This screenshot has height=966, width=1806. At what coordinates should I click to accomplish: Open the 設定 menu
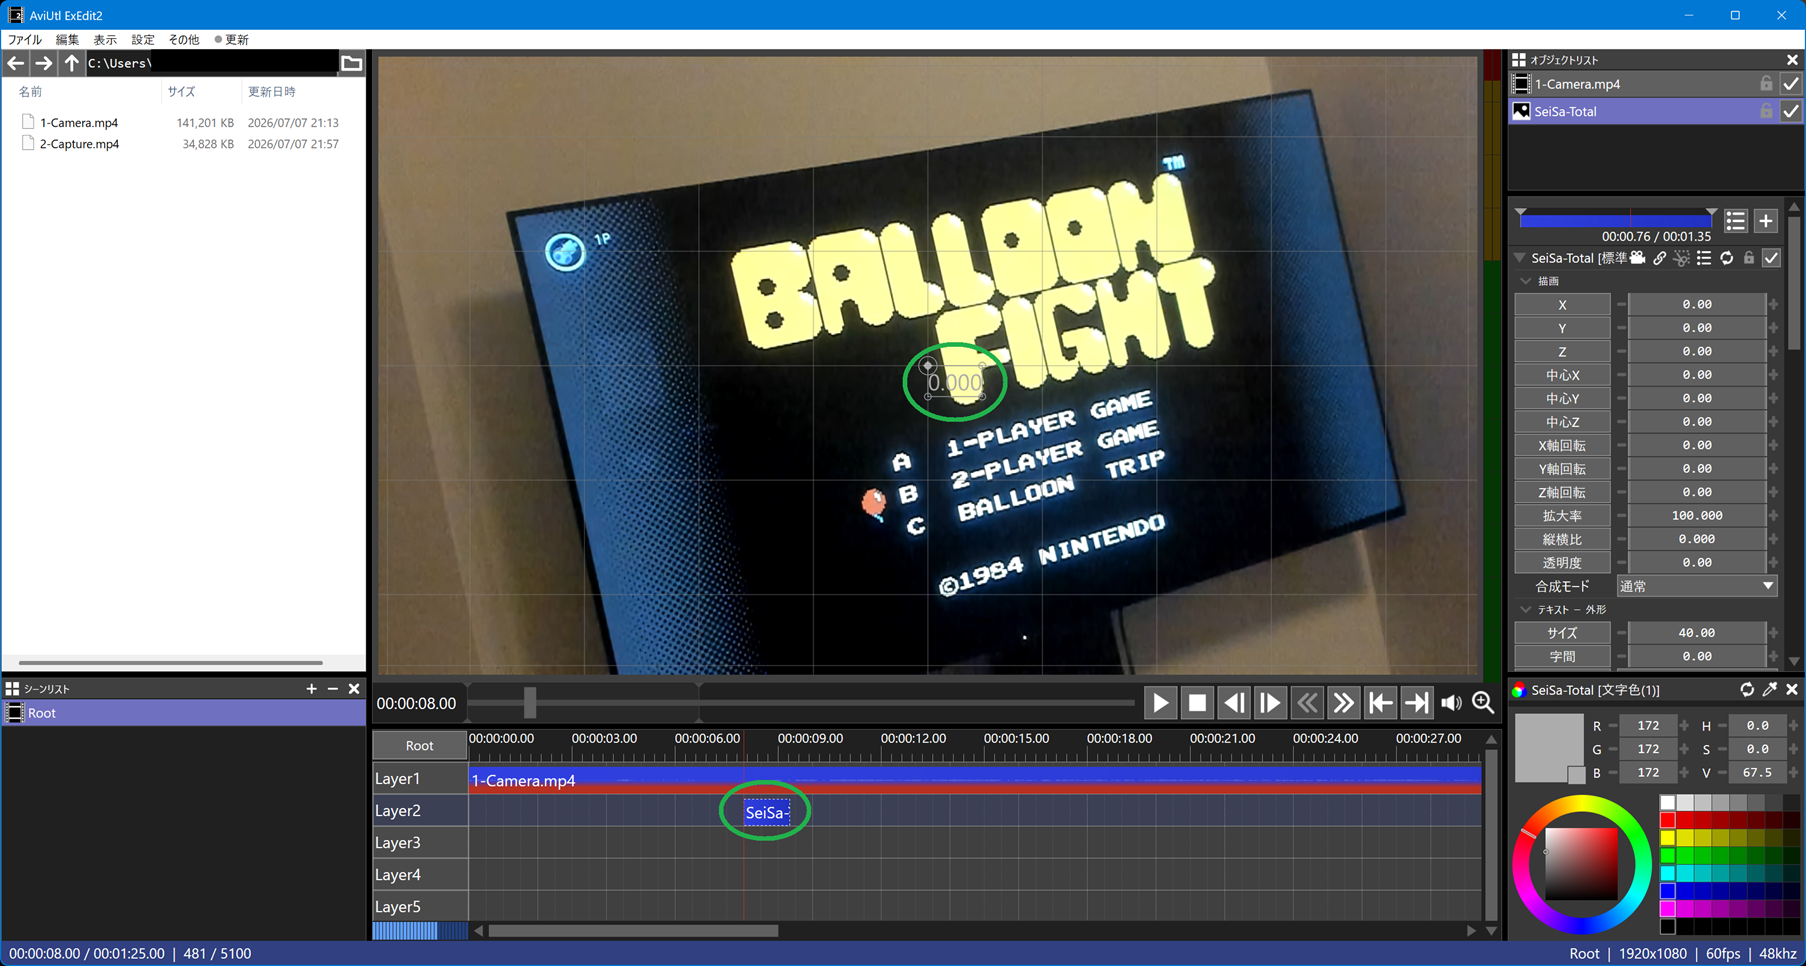[x=143, y=40]
